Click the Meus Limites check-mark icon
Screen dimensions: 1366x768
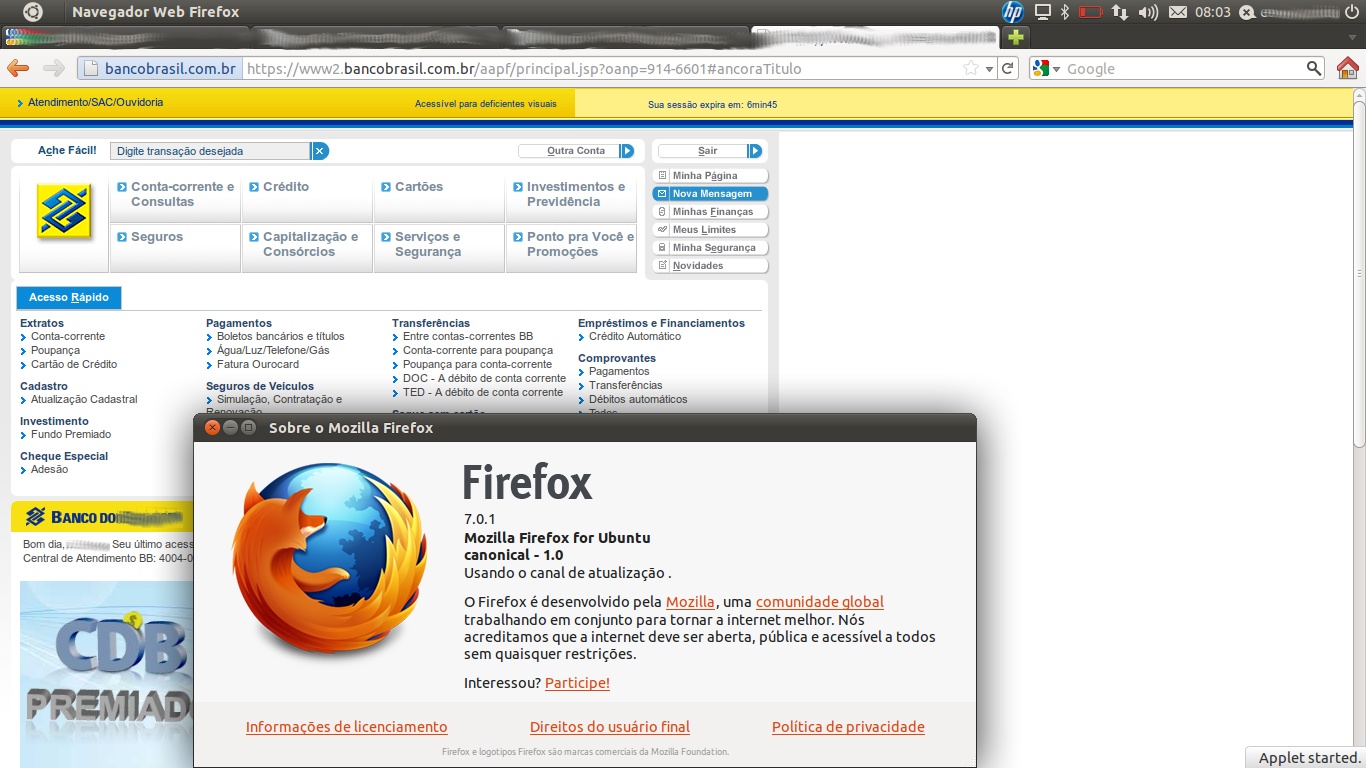661,229
